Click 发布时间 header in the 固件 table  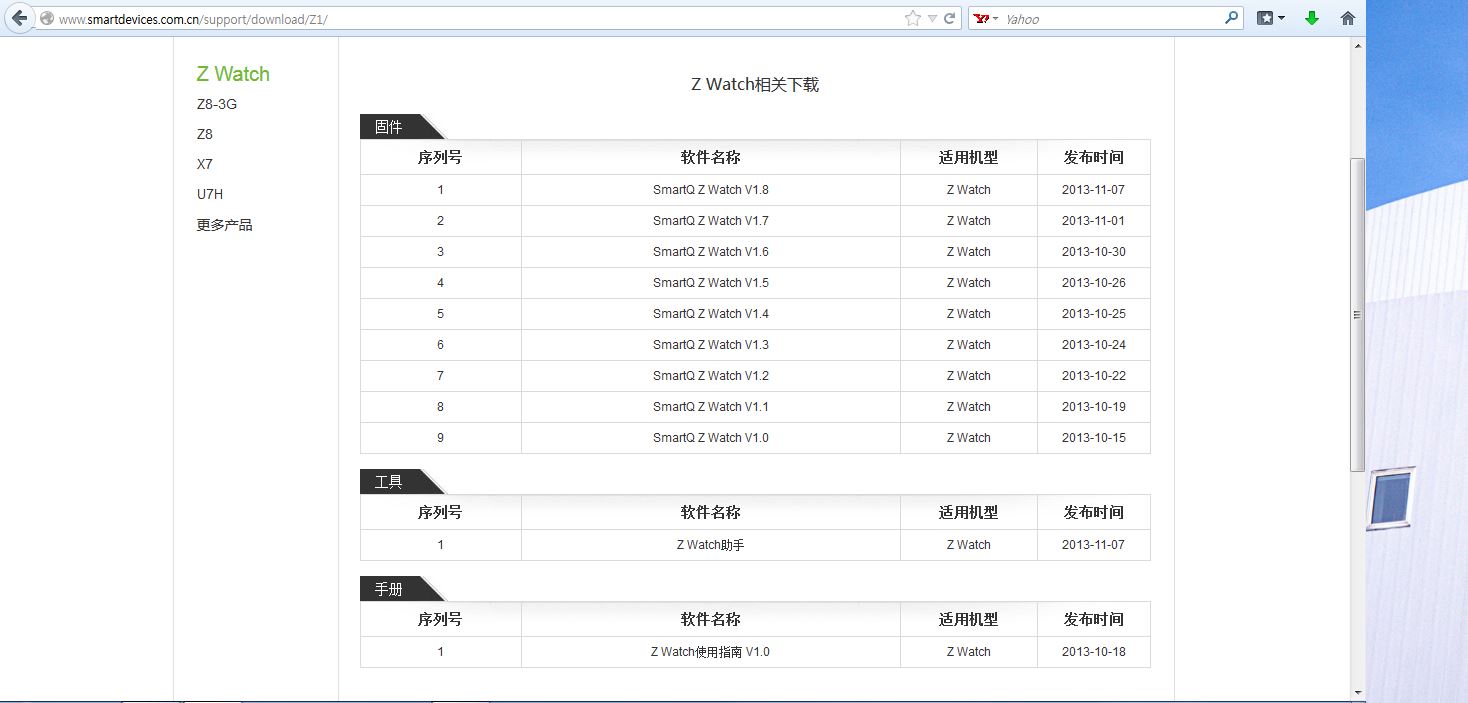(x=1094, y=157)
